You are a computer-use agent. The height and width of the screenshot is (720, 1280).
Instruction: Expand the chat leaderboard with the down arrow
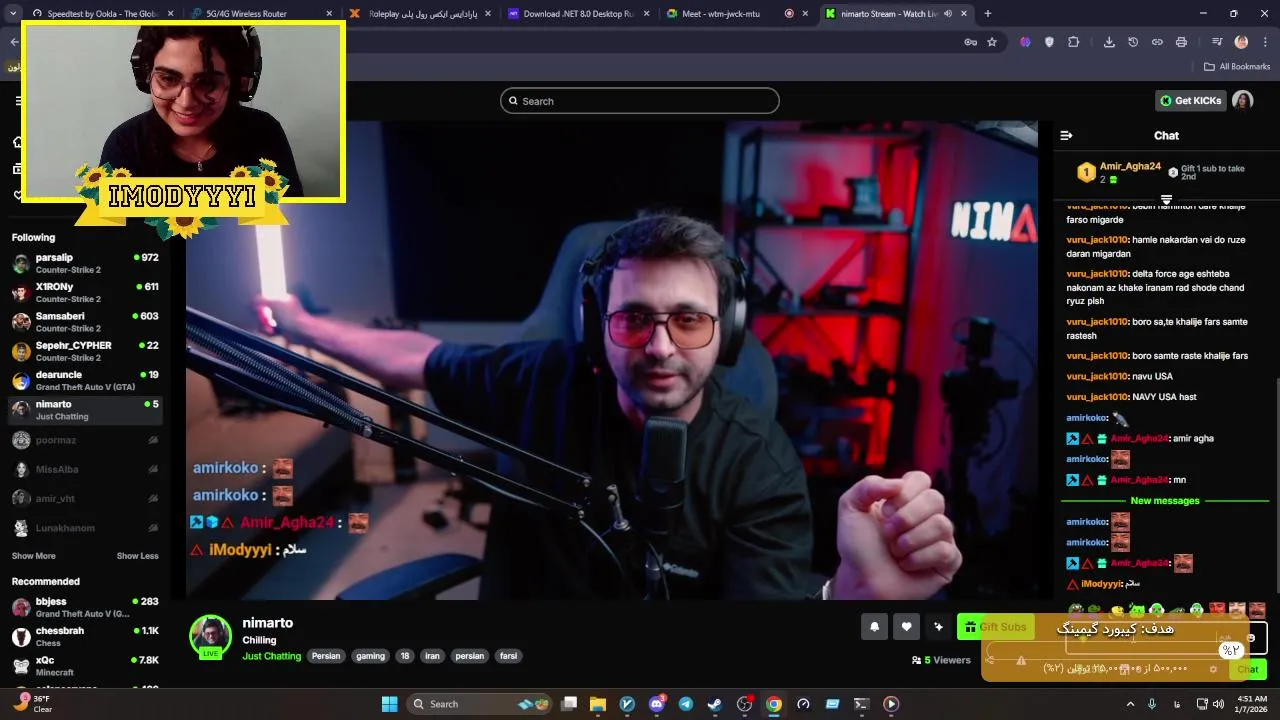coord(1166,200)
